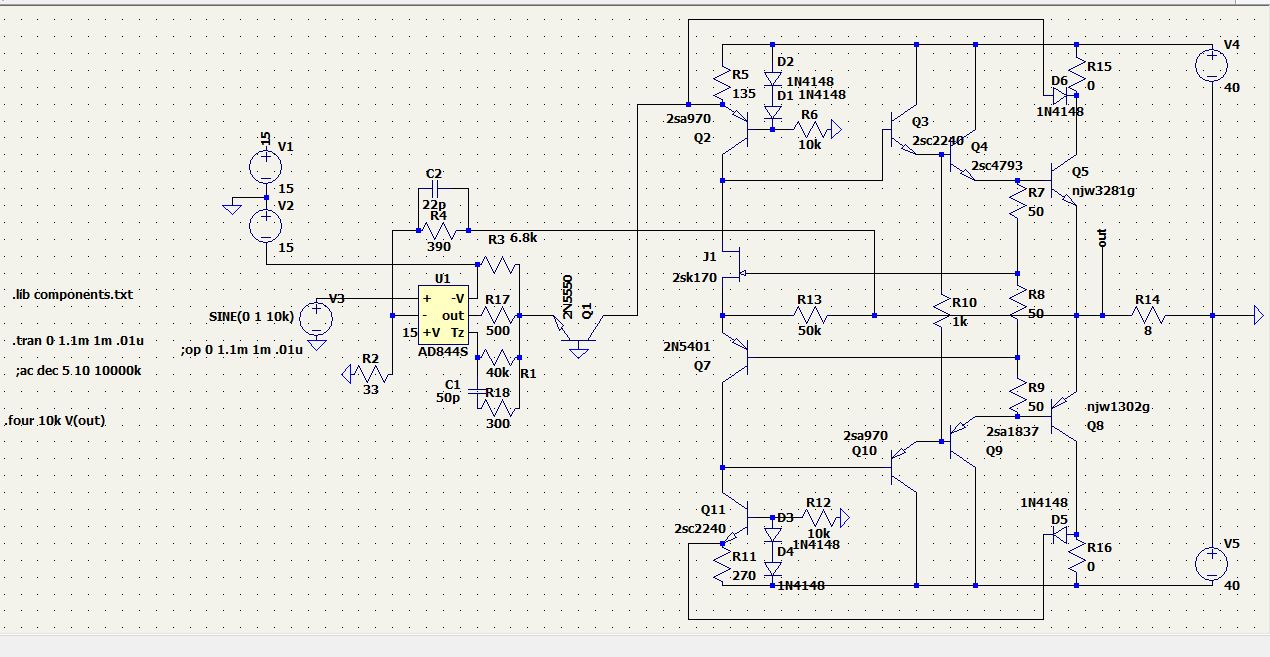Viewport: 1270px width, 657px height.
Task: Click resistor R6 symbol
Action: coord(809,128)
